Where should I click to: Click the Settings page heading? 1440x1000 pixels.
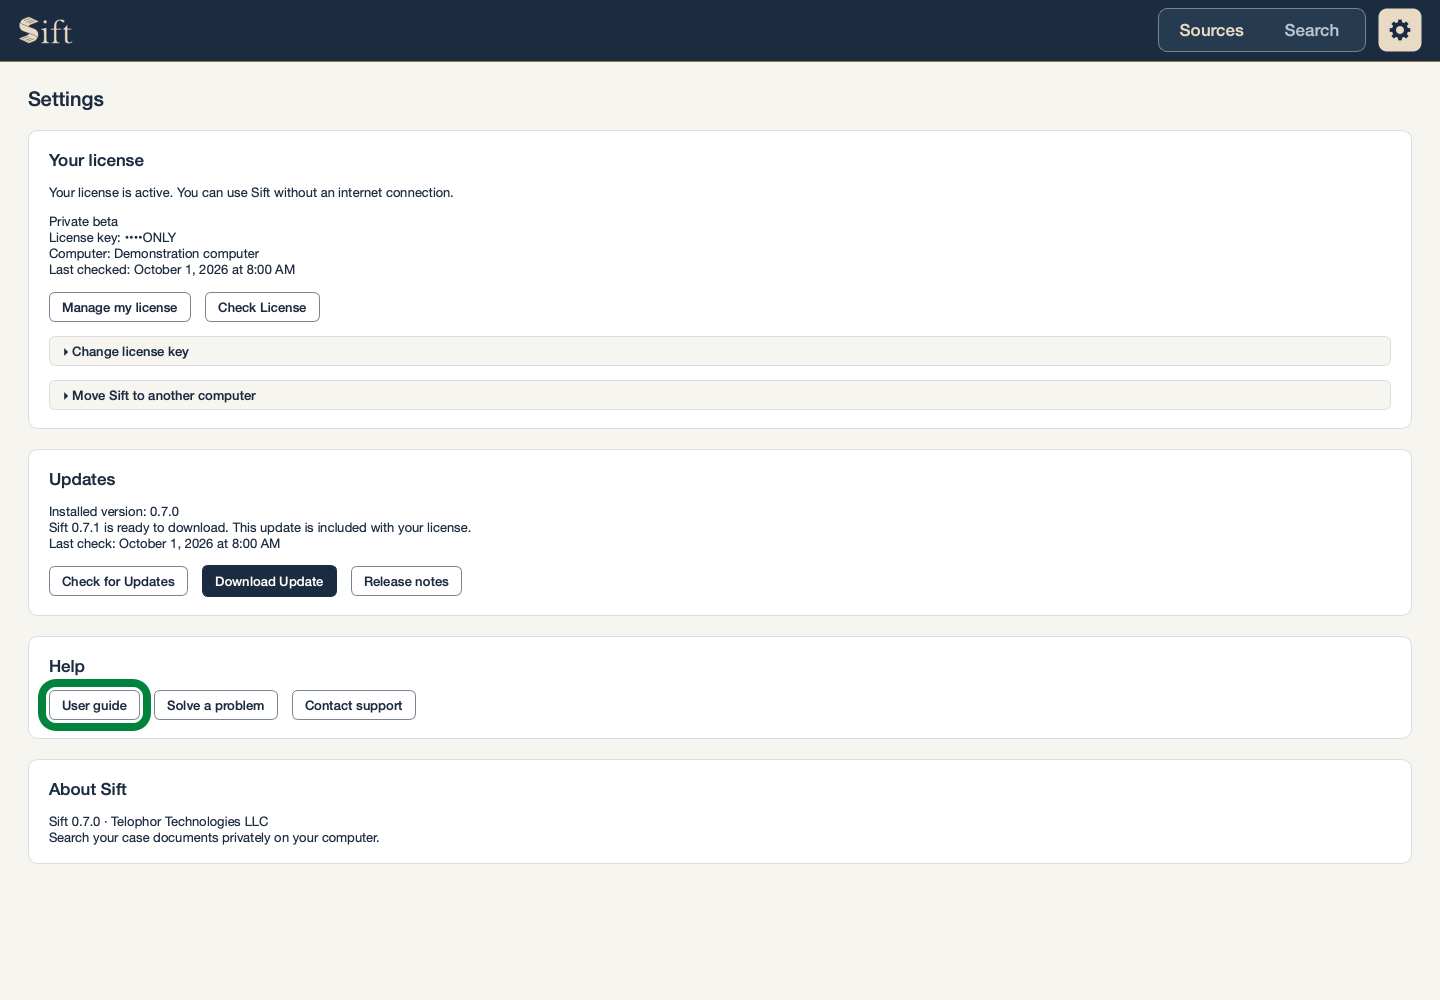point(66,99)
